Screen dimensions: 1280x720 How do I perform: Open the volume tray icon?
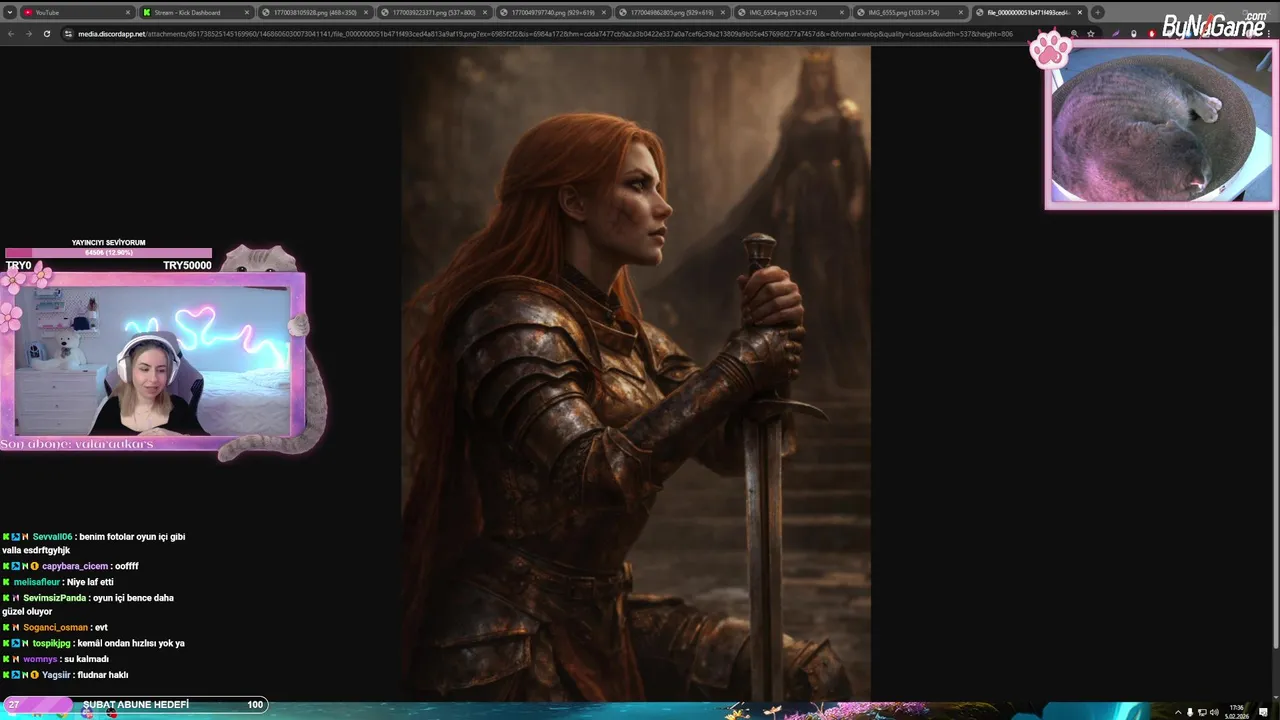coord(1214,712)
